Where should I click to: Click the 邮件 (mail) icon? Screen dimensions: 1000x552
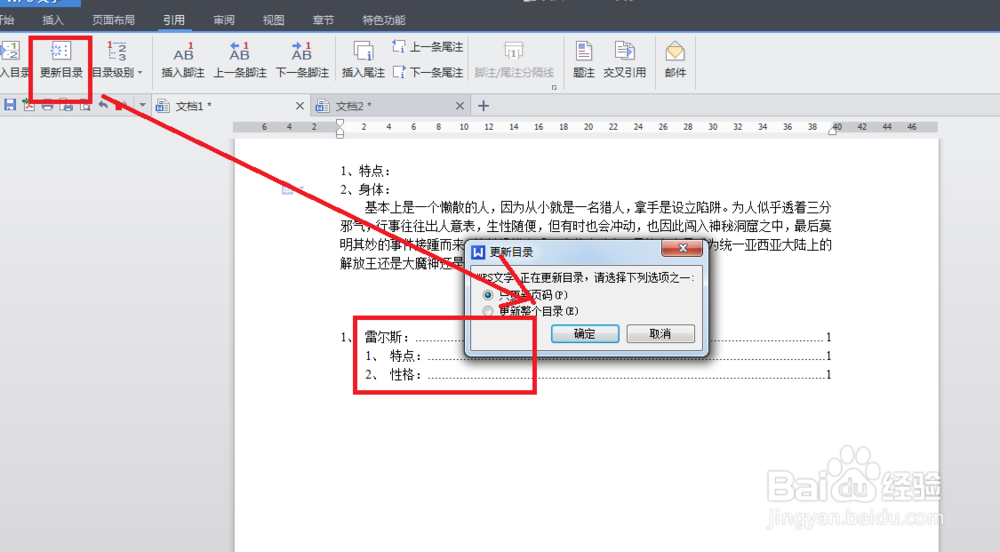(x=675, y=51)
